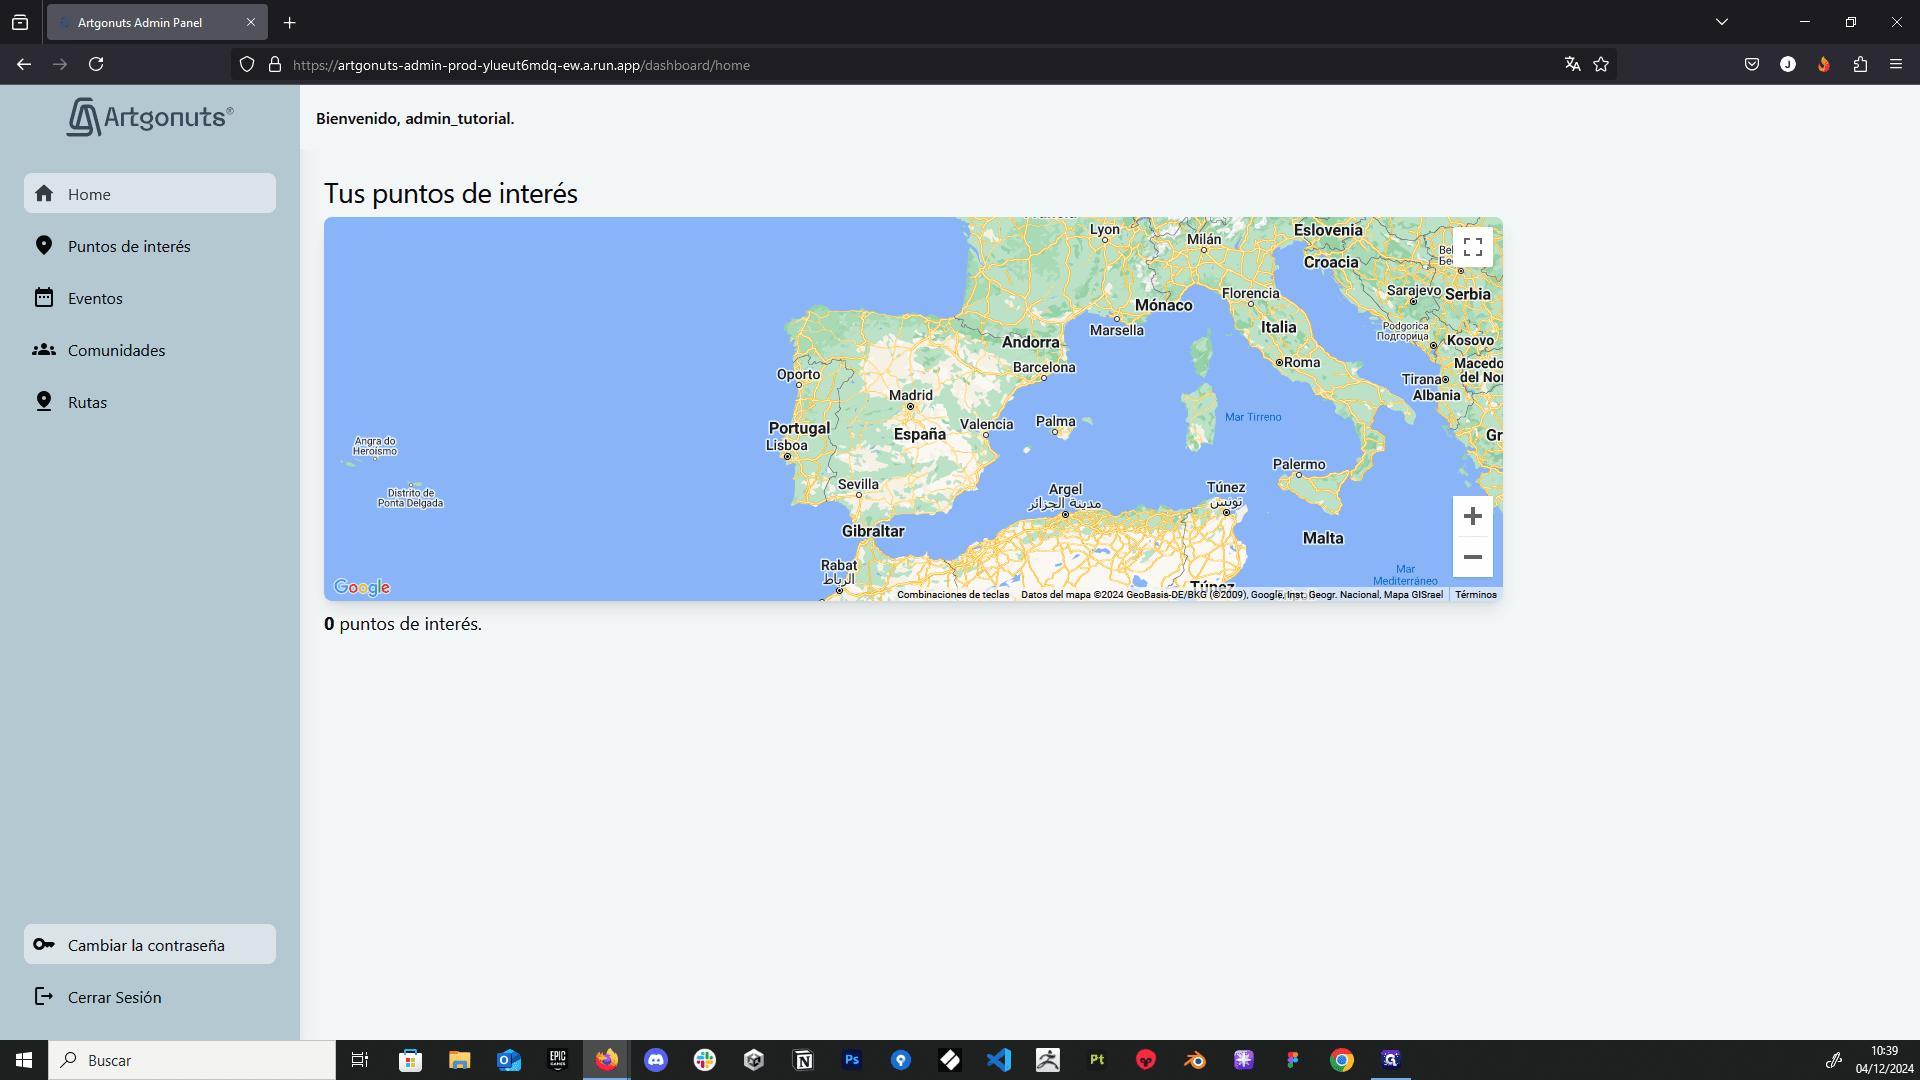Click the Barcelona label on map

1044,367
